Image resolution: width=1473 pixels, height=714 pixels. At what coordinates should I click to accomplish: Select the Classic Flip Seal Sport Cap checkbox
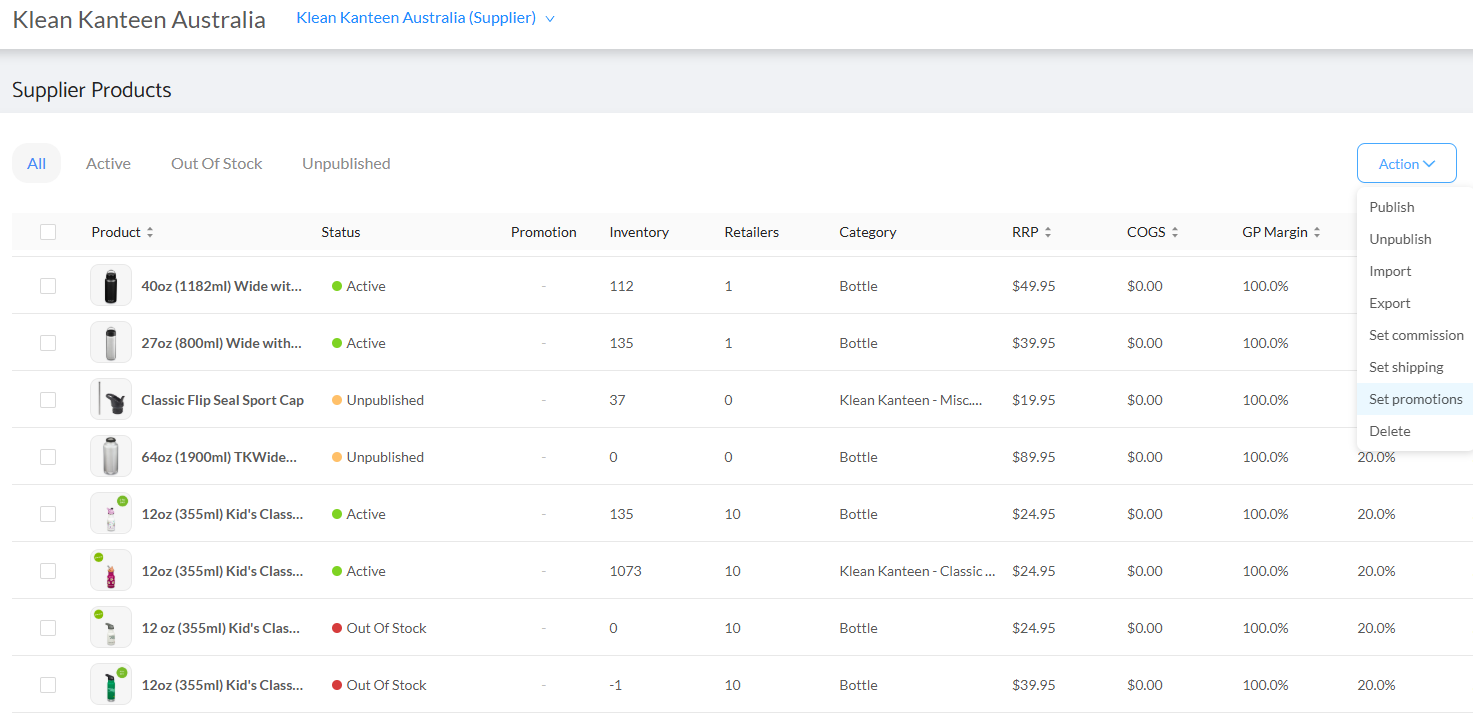tap(48, 400)
